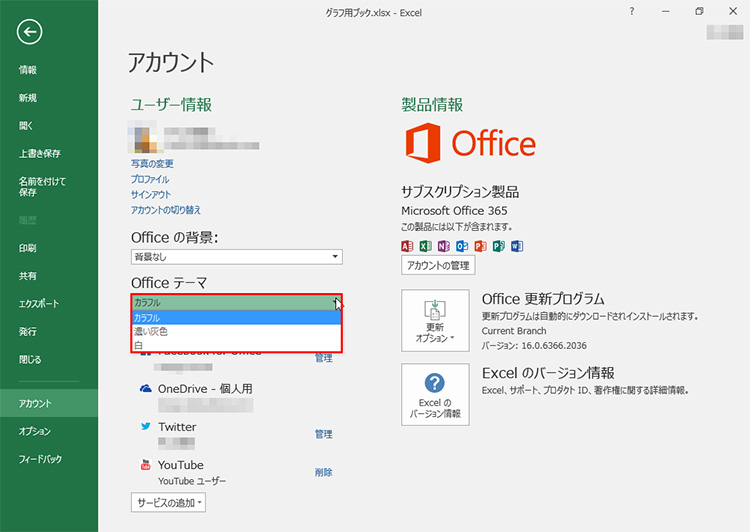Screen dimensions: 750x532
Task: Expand the サービスの追加 dropdown
Action: [168, 501]
